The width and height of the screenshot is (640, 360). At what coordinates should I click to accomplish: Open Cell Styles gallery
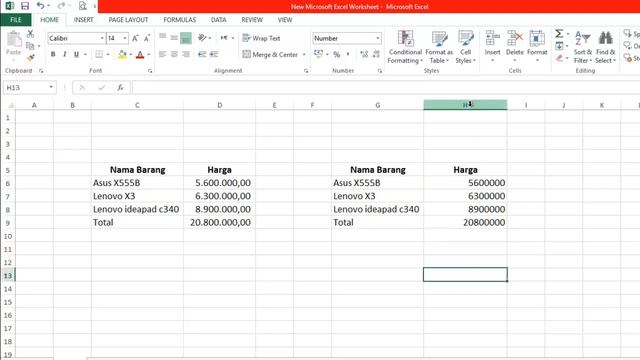coord(465,47)
